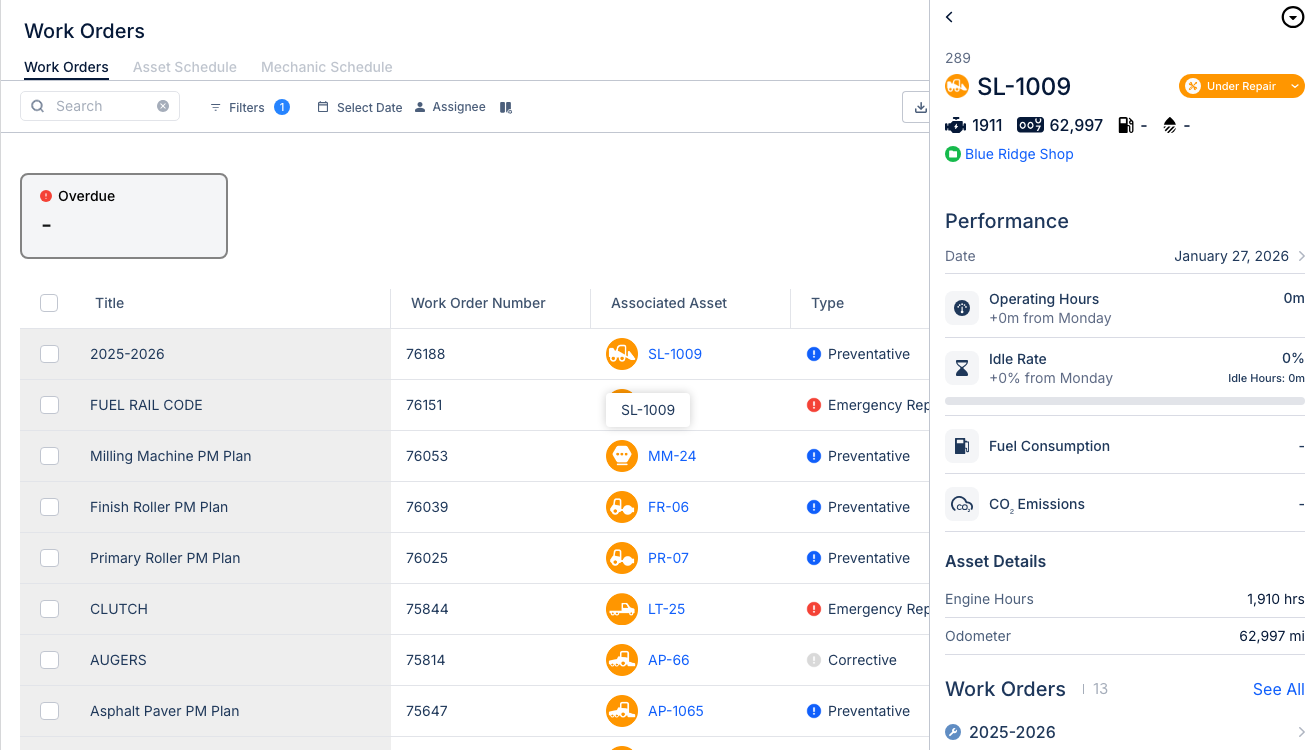Open the Assignee filter
Screen dimensions: 1310x750
(x=450, y=107)
